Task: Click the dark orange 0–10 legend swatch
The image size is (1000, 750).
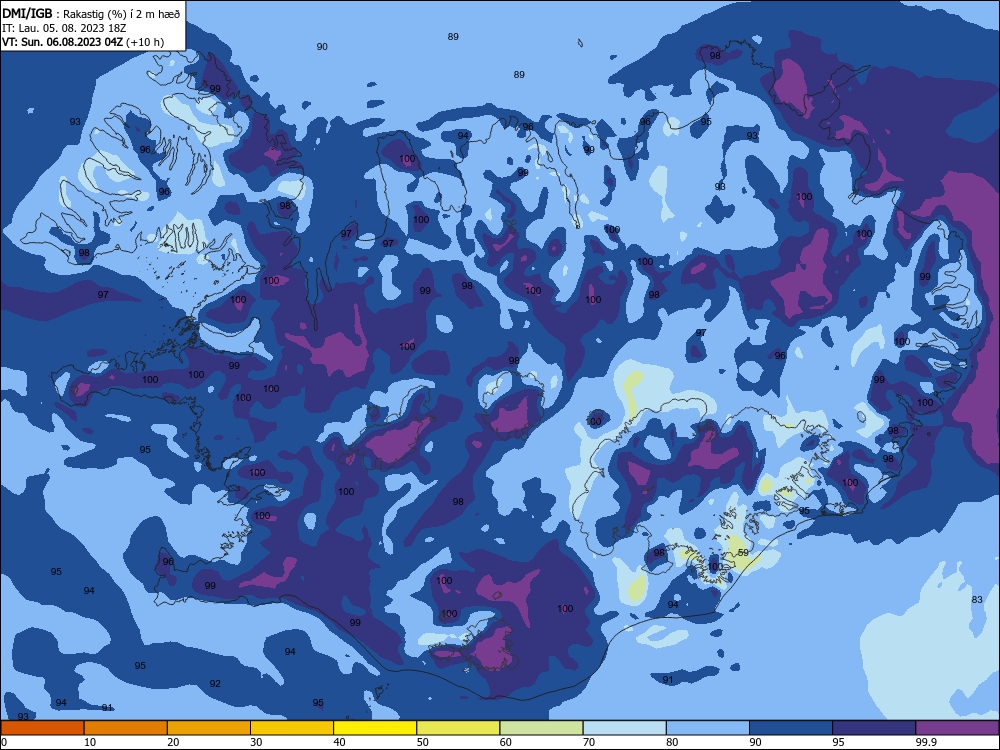Action: click(43, 728)
